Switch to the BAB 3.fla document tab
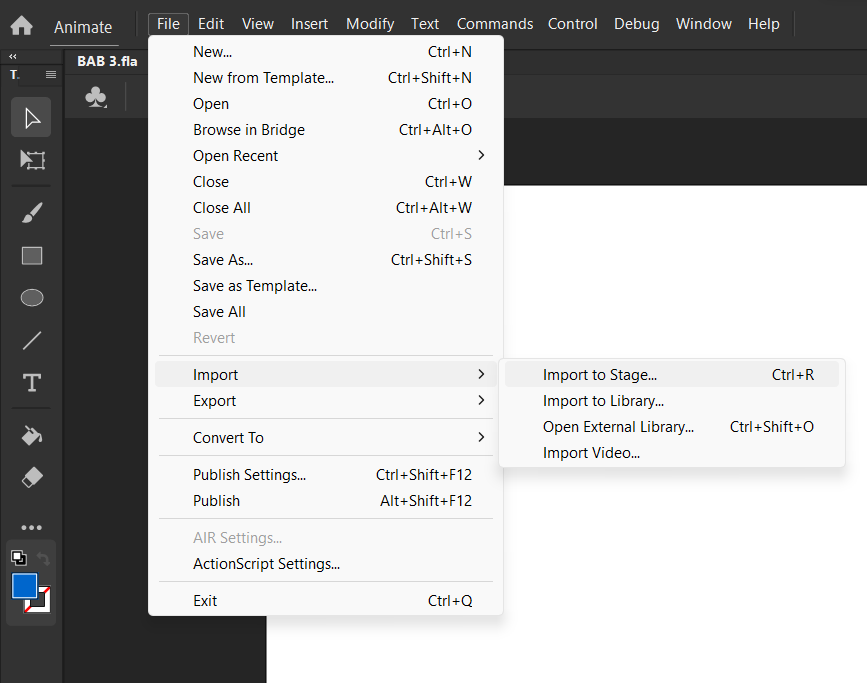Image resolution: width=867 pixels, height=683 pixels. 107,61
